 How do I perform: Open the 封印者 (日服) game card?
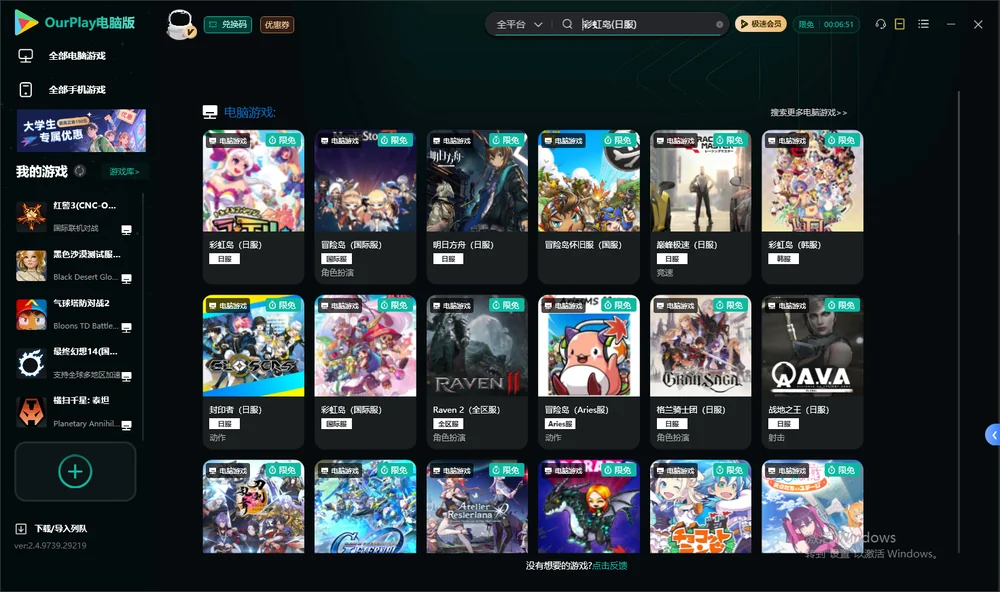pos(253,371)
